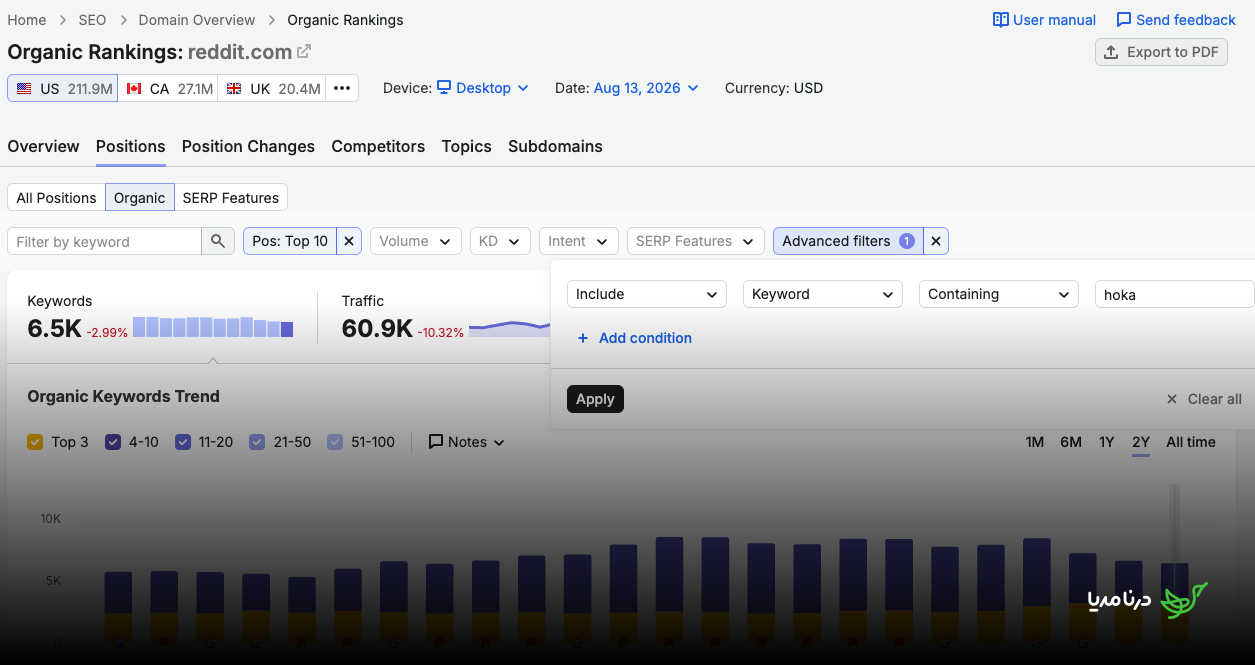Set trend range to 2Y

(x=1141, y=442)
